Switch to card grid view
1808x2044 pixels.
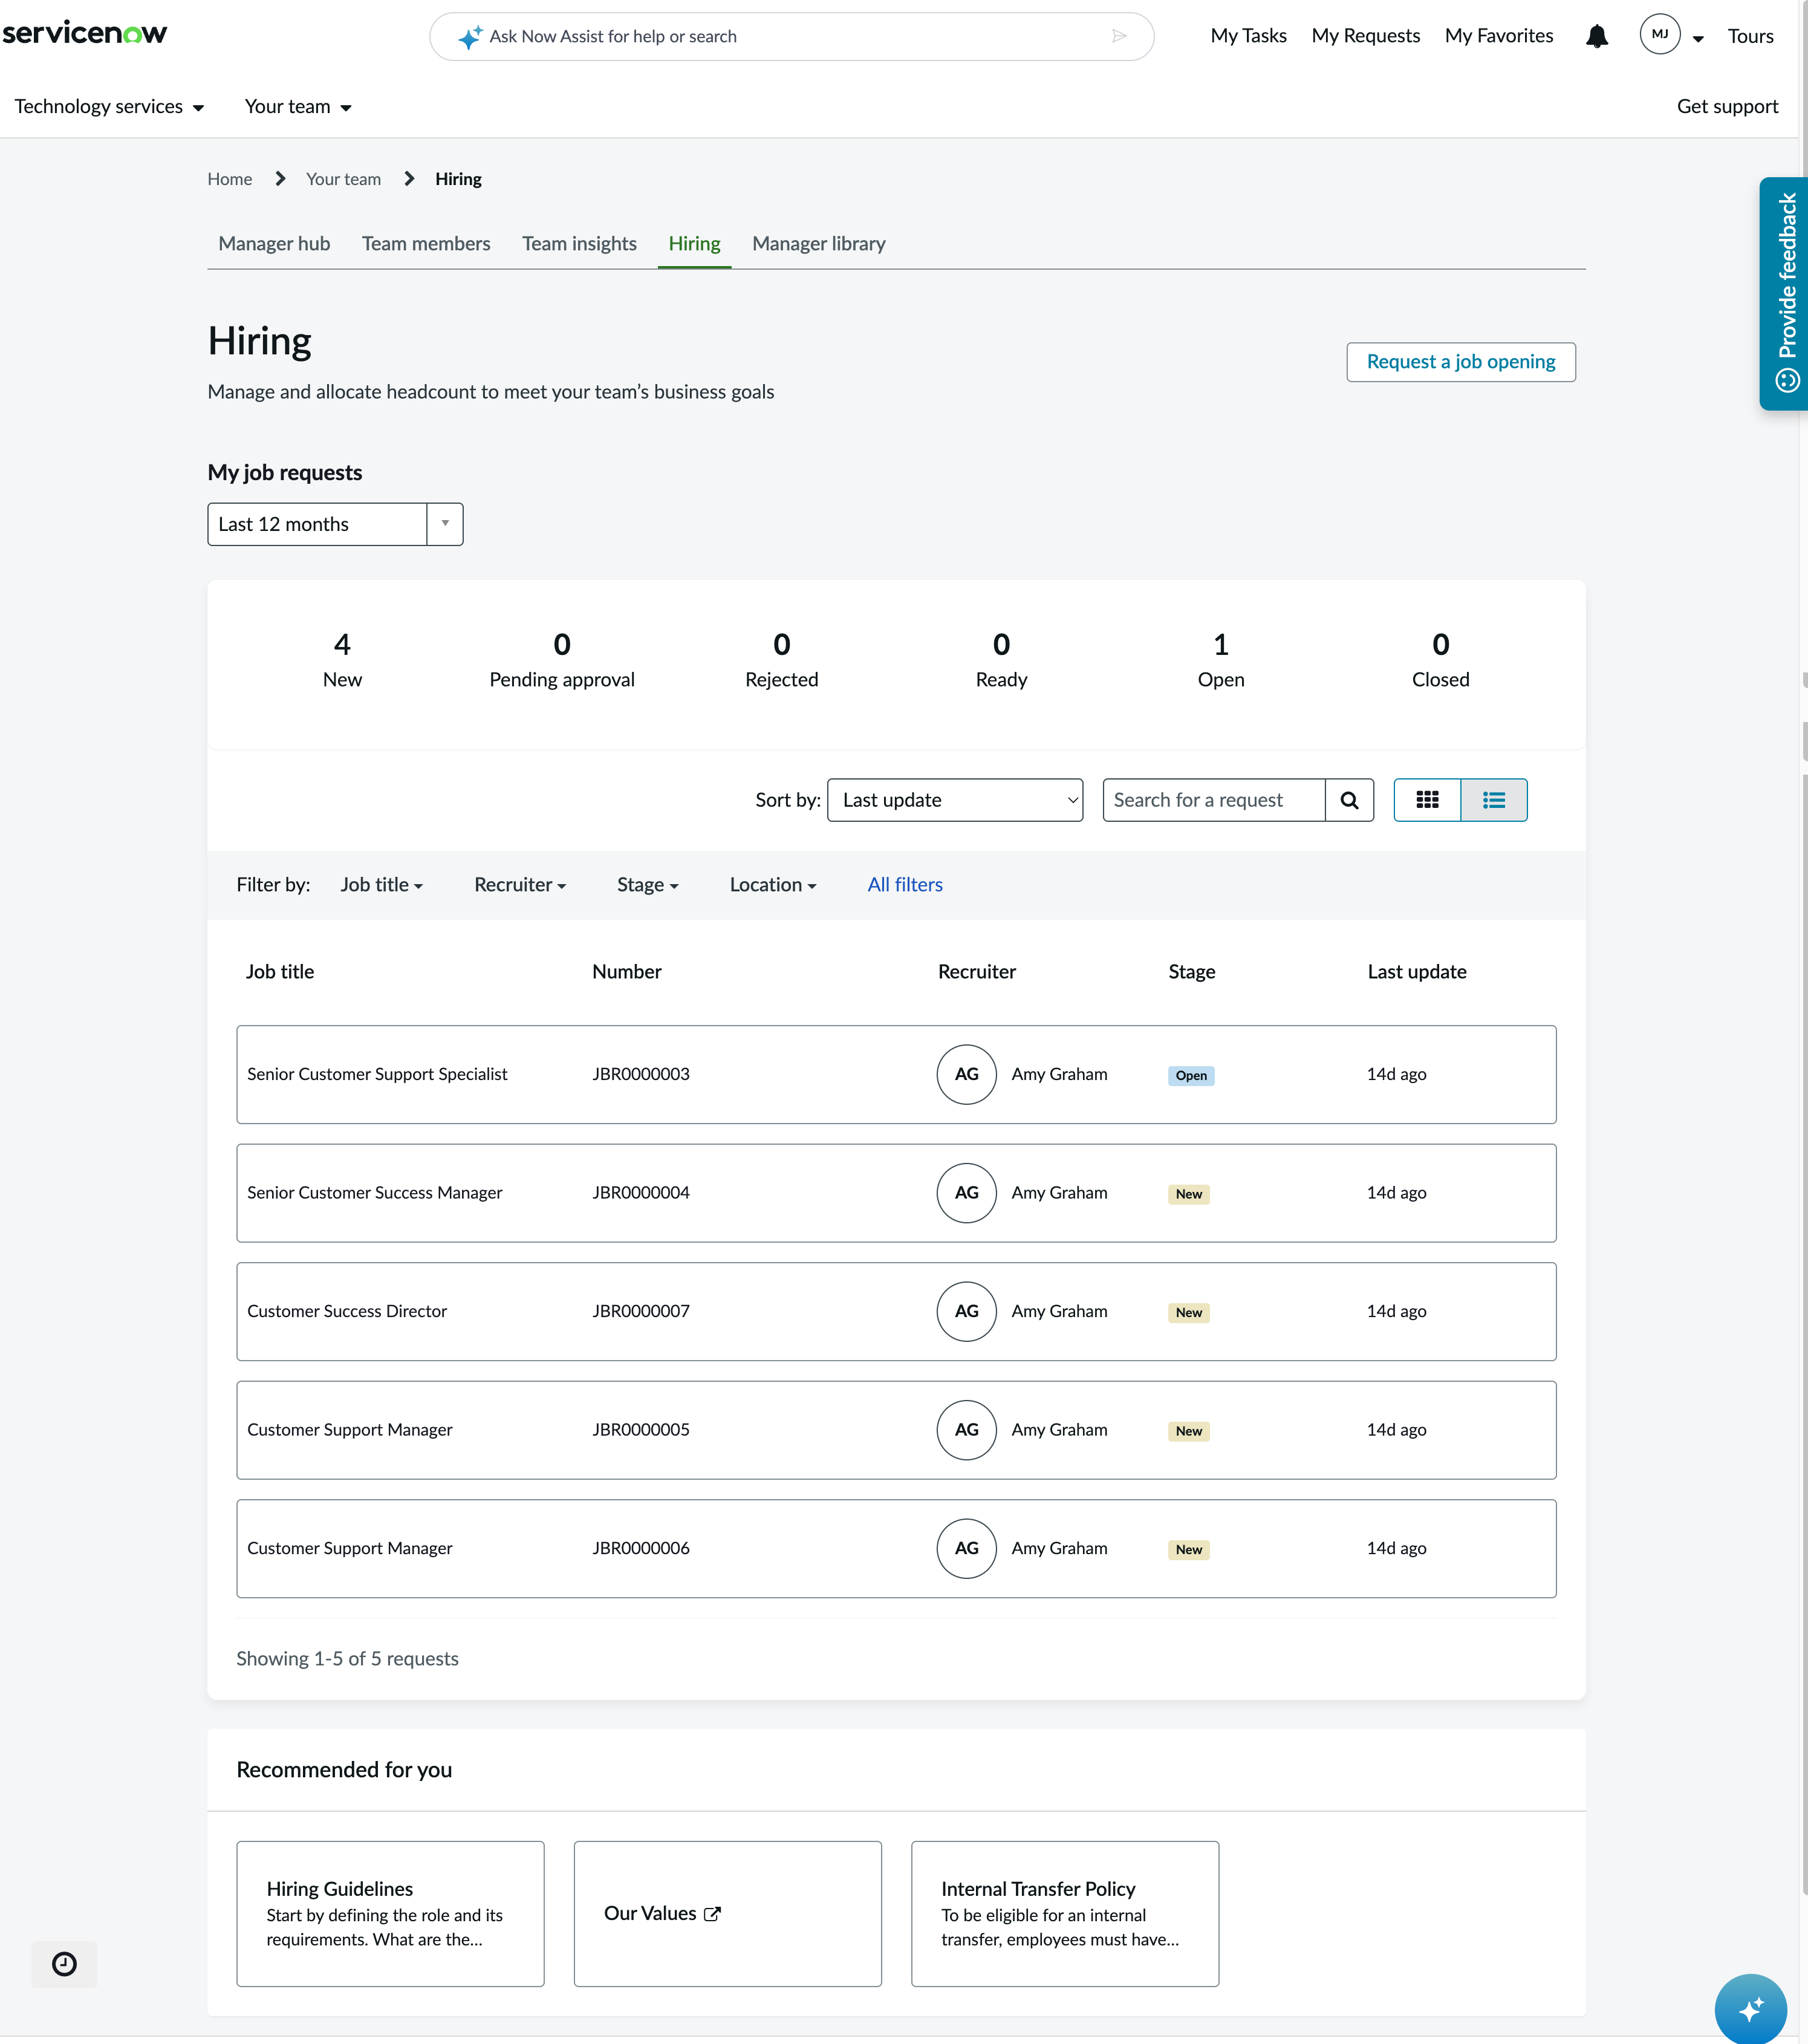1427,800
